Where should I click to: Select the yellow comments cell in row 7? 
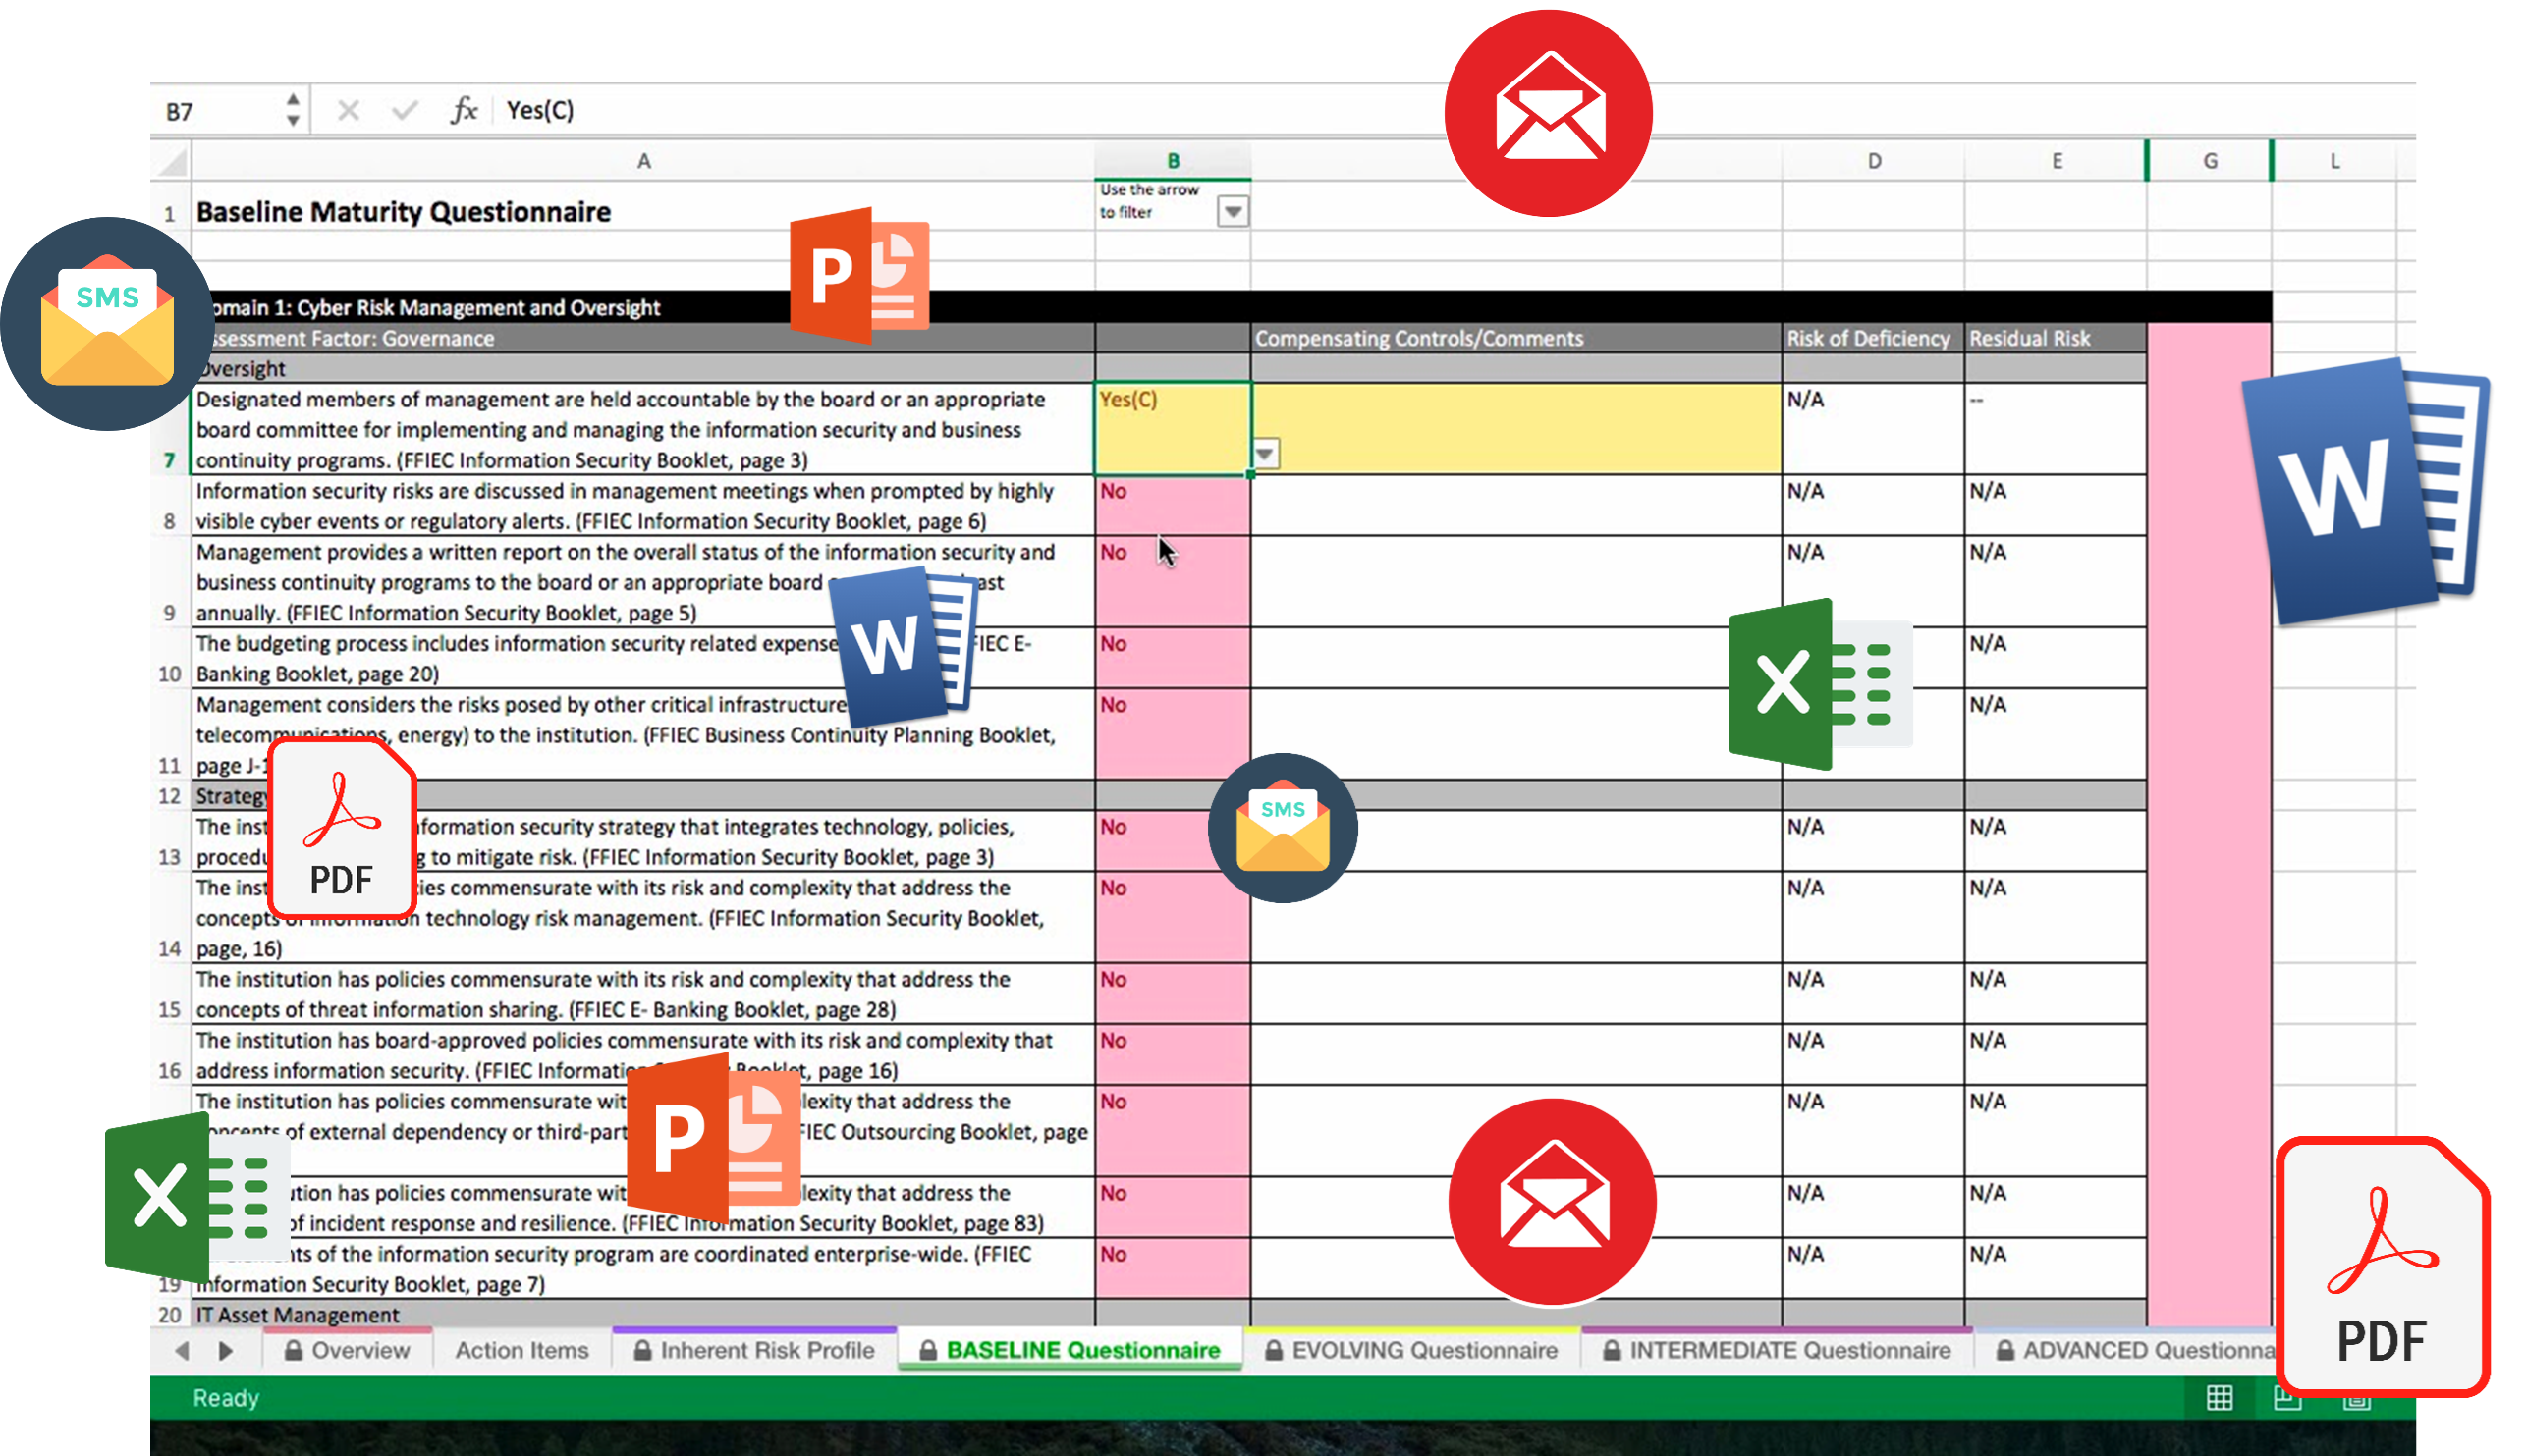click(x=1515, y=428)
